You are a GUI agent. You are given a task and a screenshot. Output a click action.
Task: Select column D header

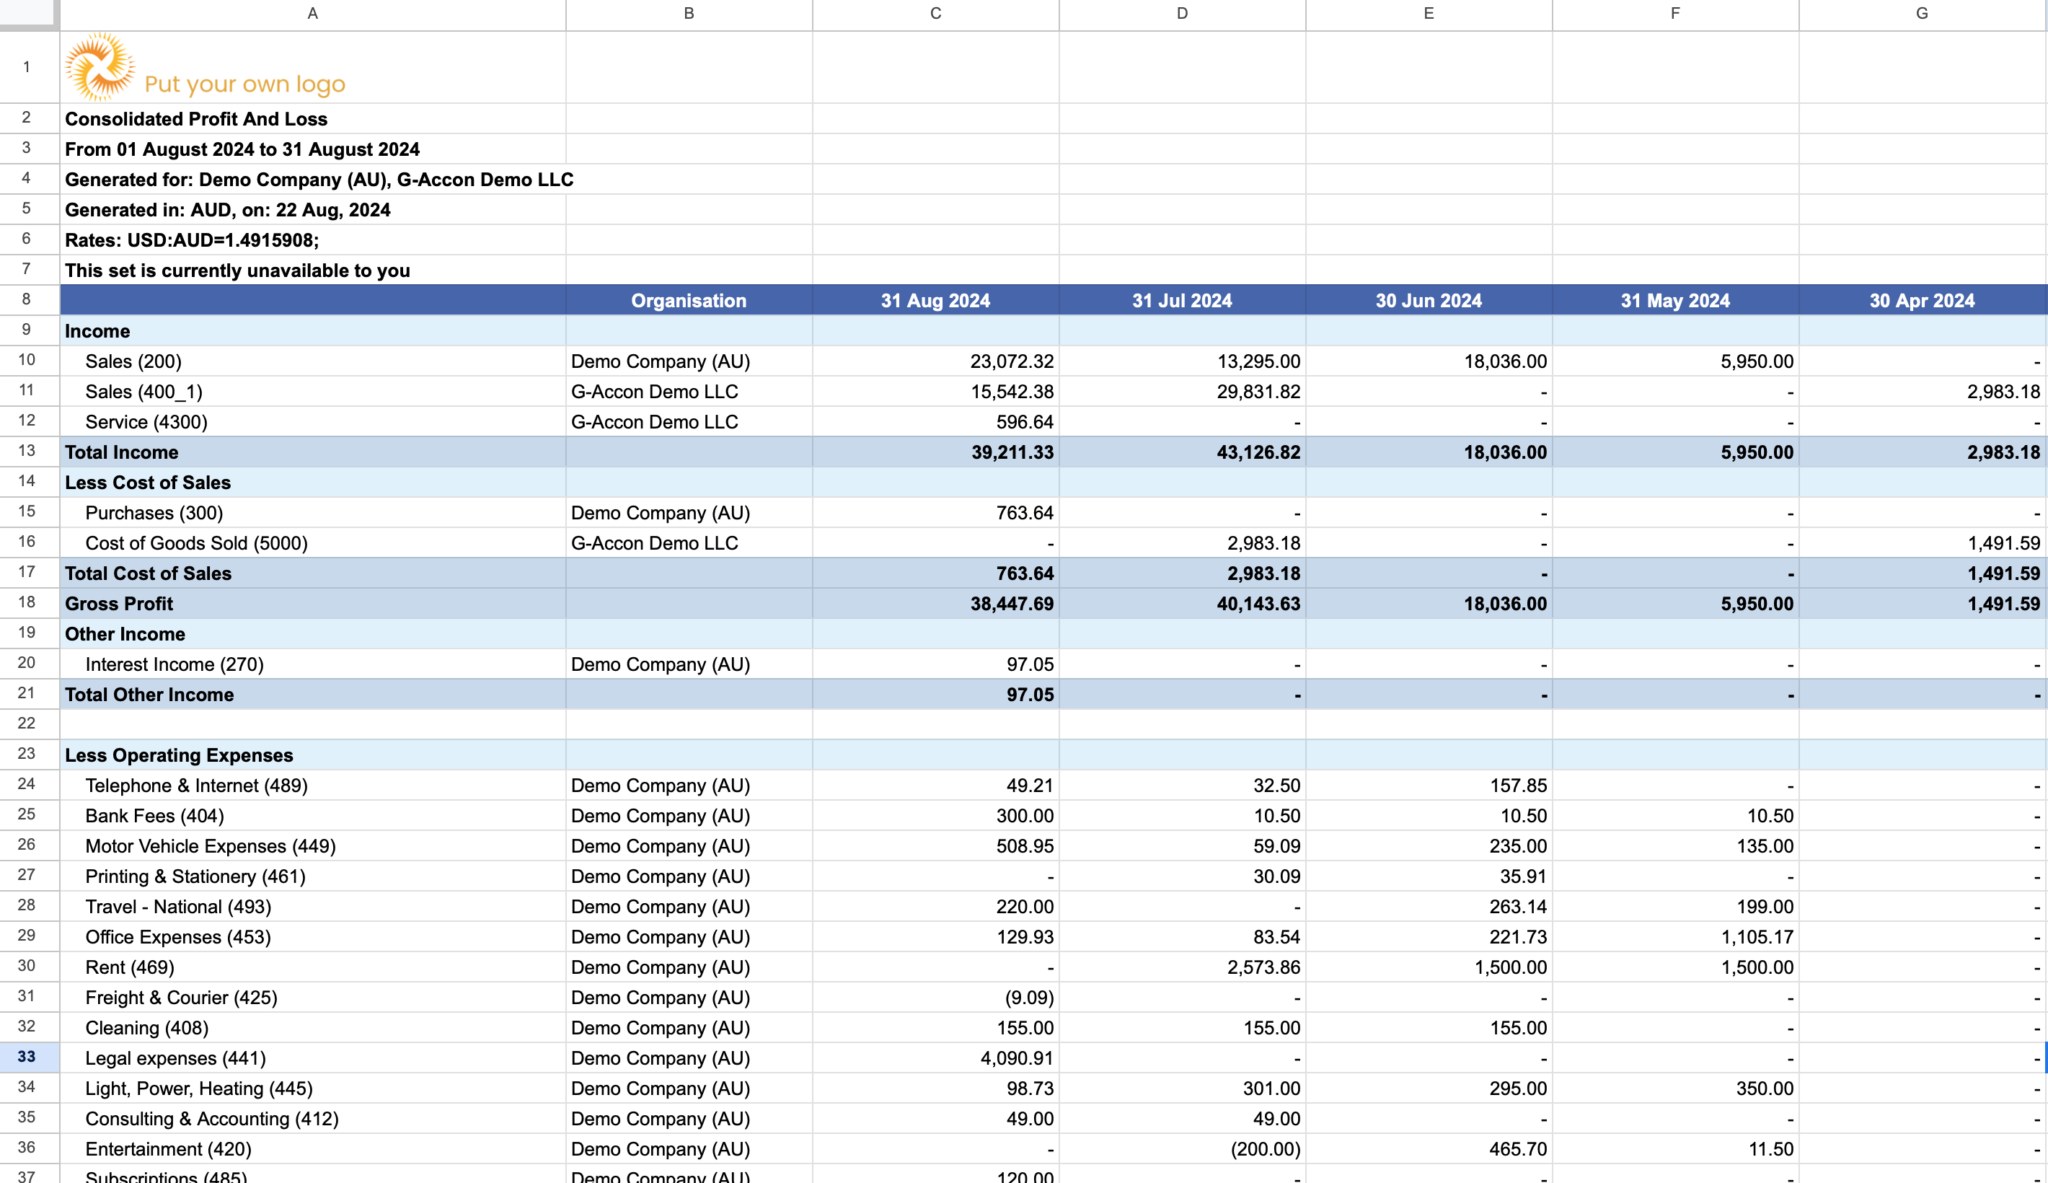[x=1182, y=14]
